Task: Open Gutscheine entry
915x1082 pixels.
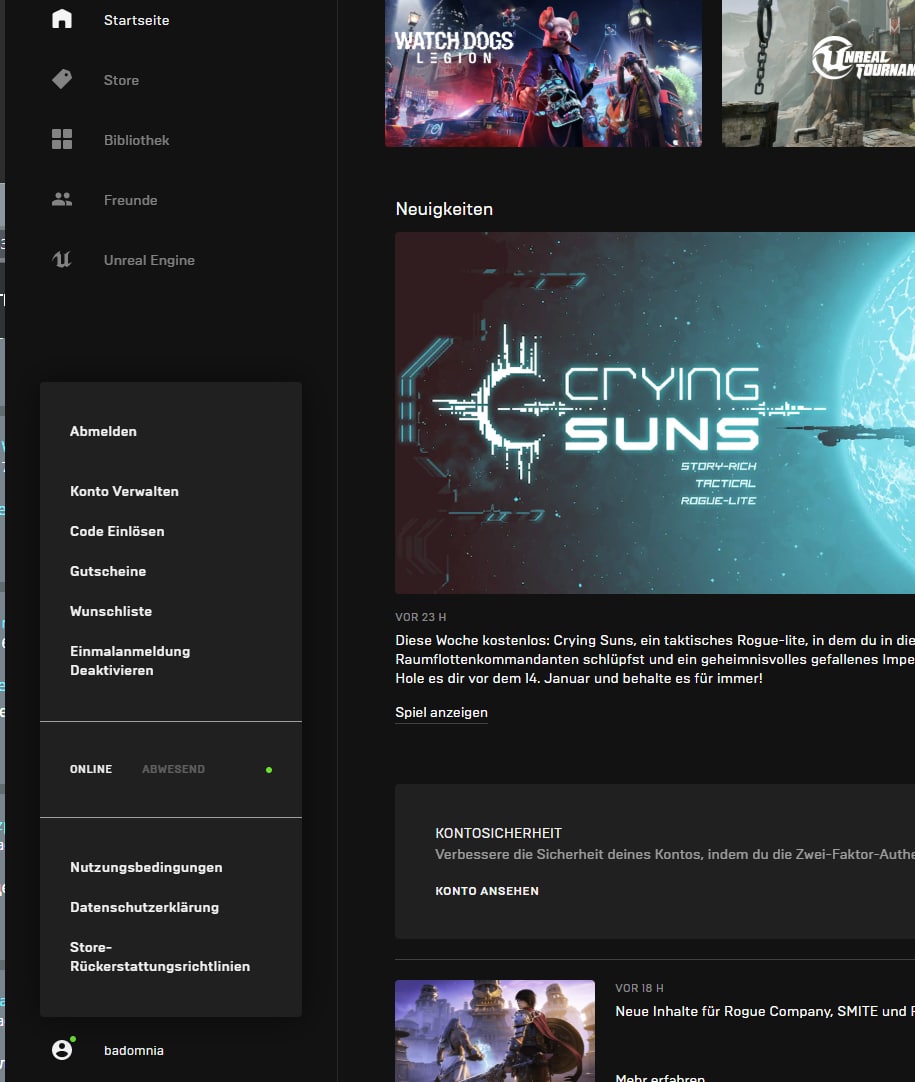Action: pos(108,571)
